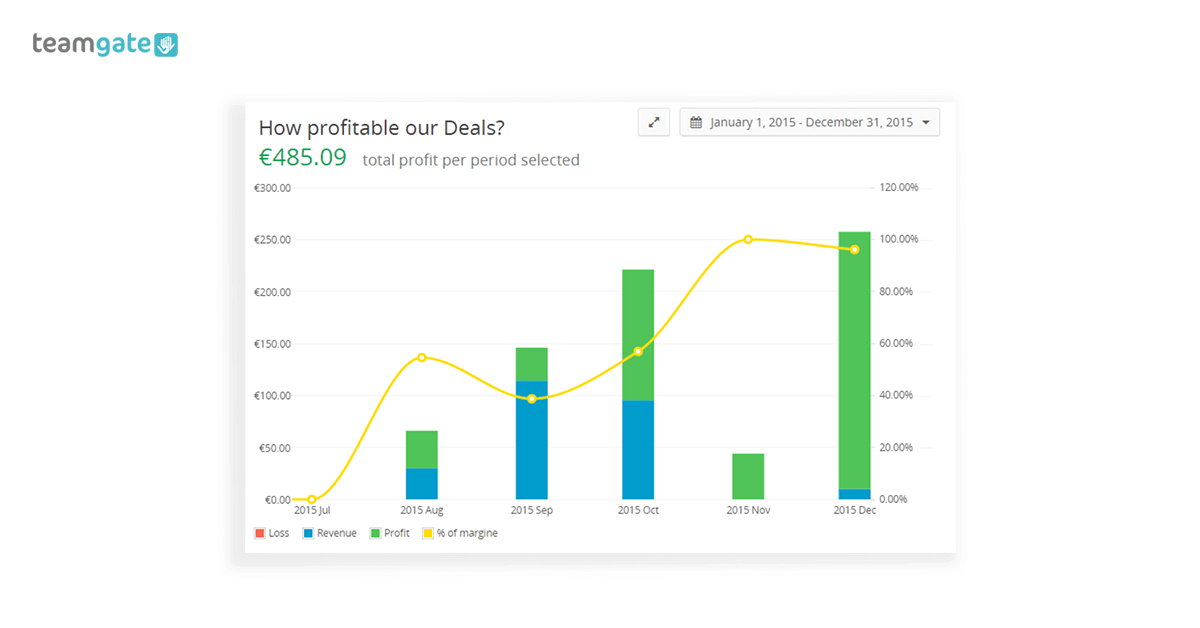Open the date range dropdown arrow

pos(926,123)
